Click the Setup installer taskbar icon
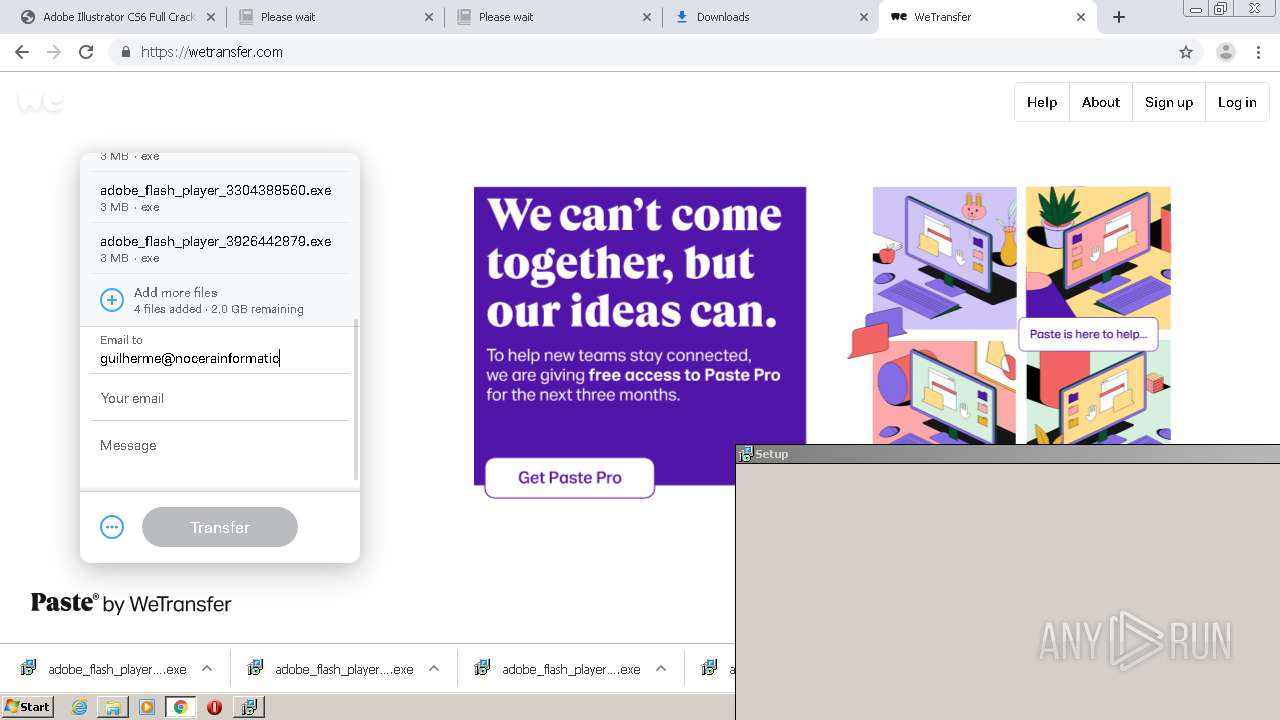 (x=248, y=707)
